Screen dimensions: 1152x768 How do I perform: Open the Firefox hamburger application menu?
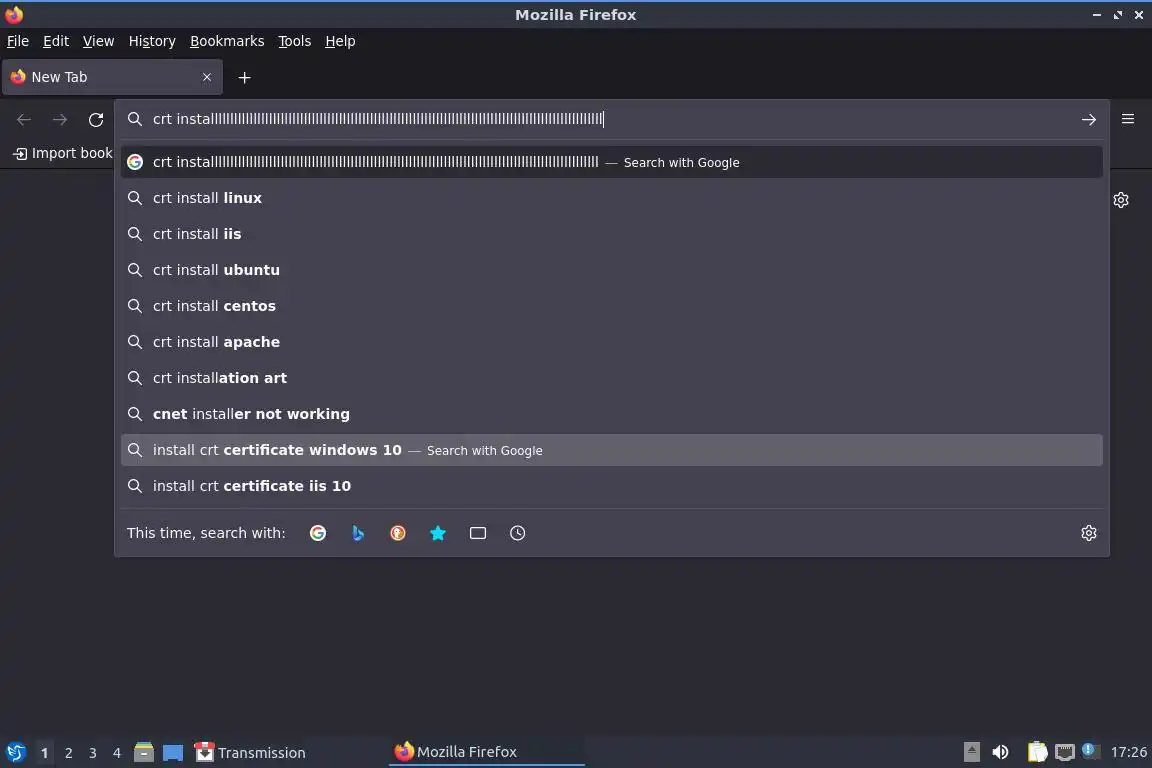(1128, 119)
